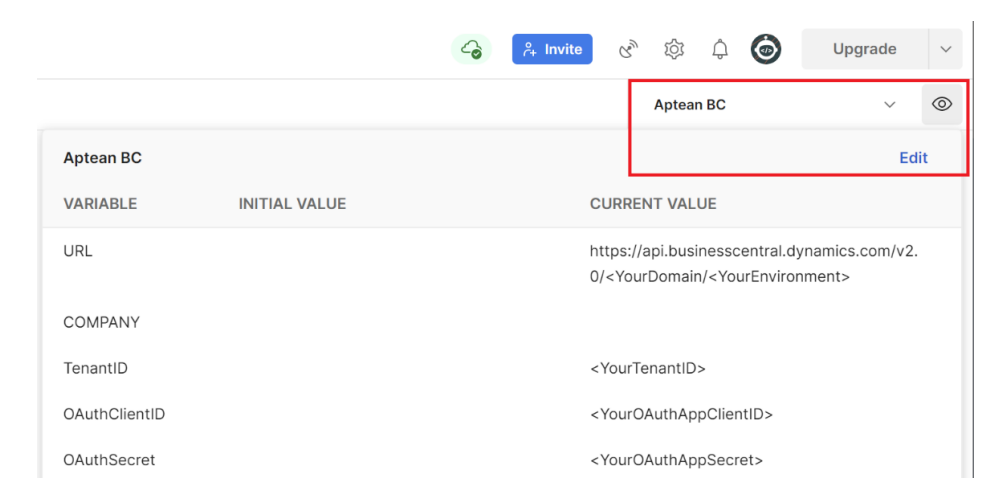Click the INITIAL VALUE column header
The image size is (984, 490).
click(x=292, y=204)
